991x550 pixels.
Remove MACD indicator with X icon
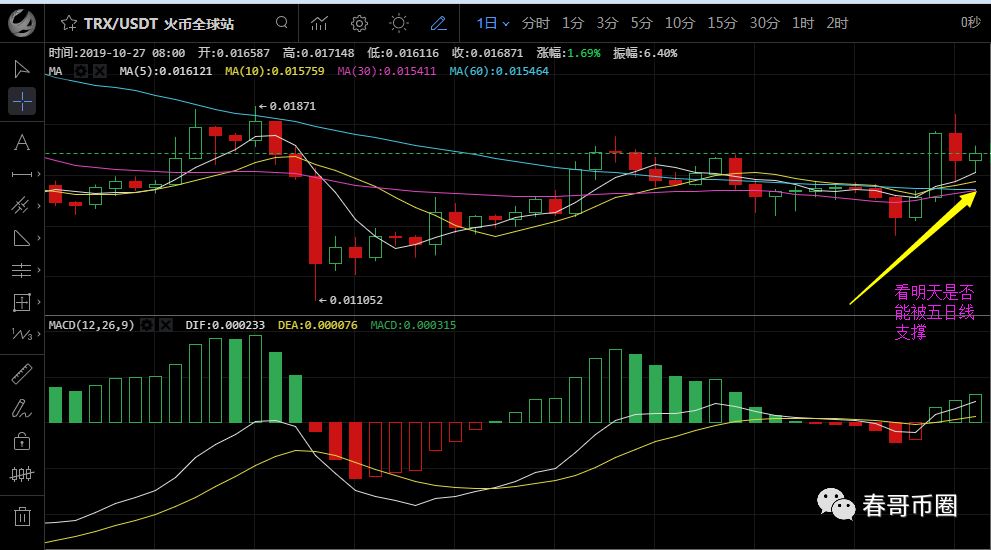pyautogui.click(x=166, y=325)
